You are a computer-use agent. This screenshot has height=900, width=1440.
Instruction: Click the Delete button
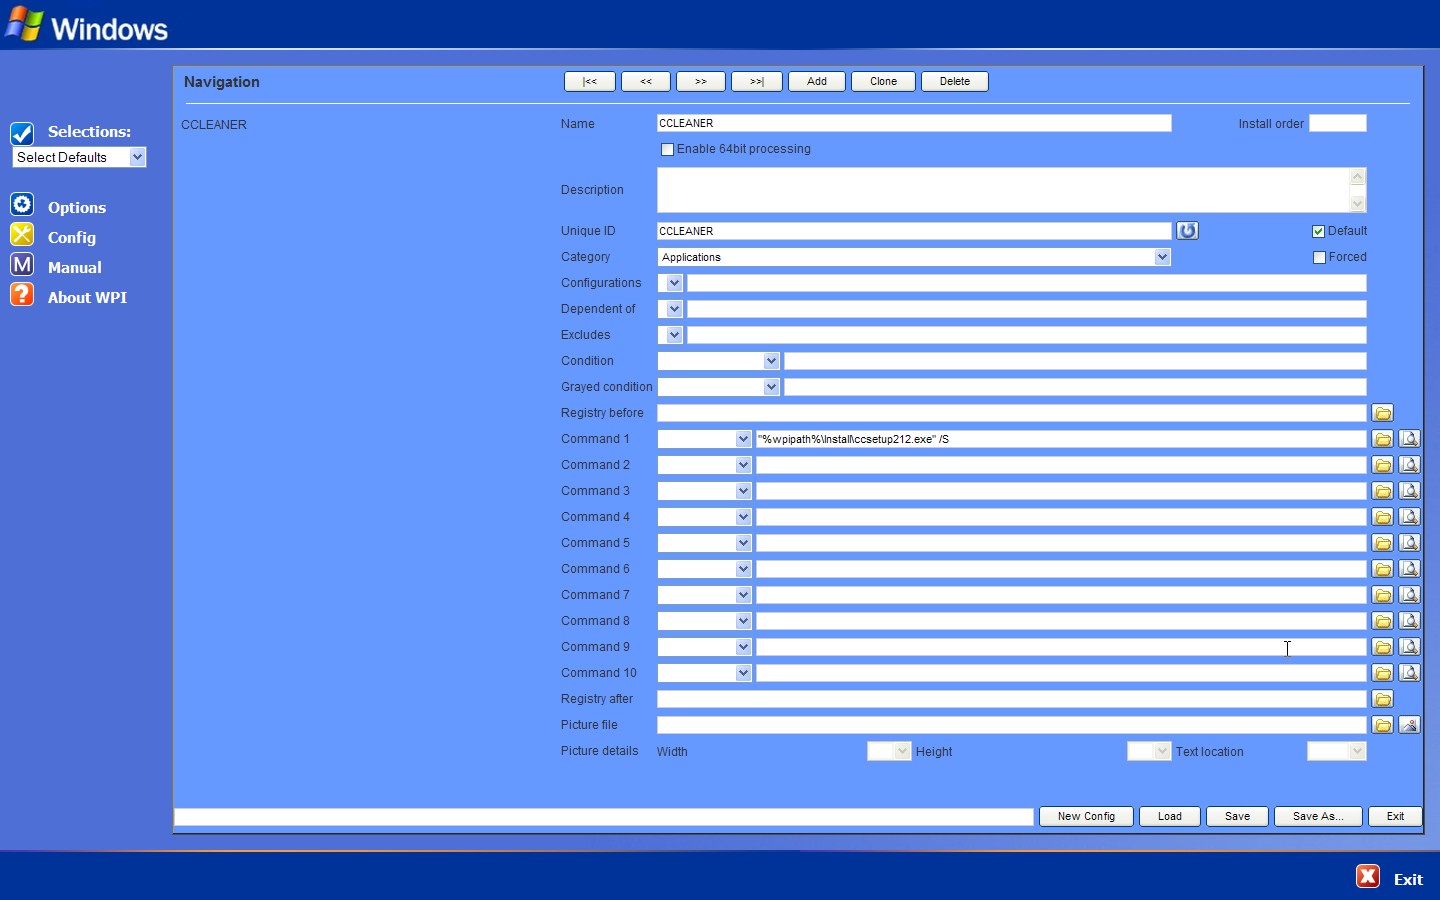[x=955, y=82]
